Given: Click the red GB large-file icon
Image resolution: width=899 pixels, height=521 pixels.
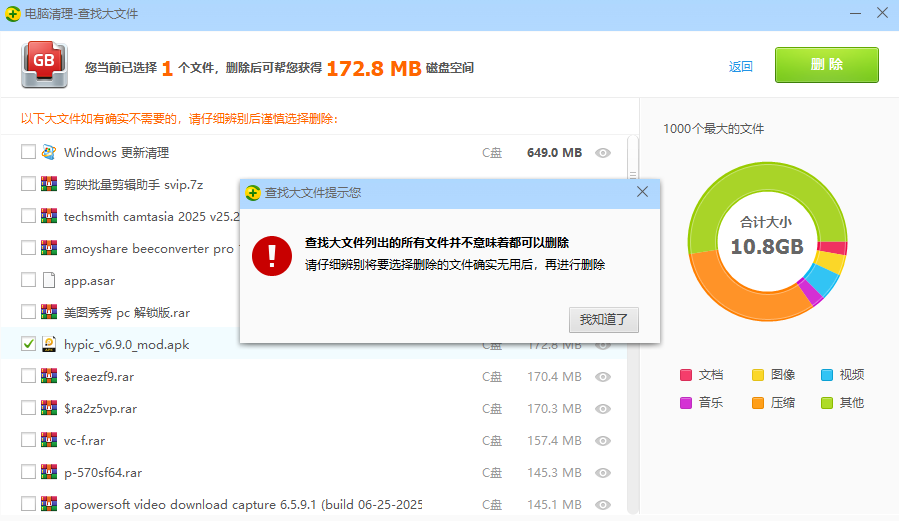Looking at the screenshot, I should point(44,64).
